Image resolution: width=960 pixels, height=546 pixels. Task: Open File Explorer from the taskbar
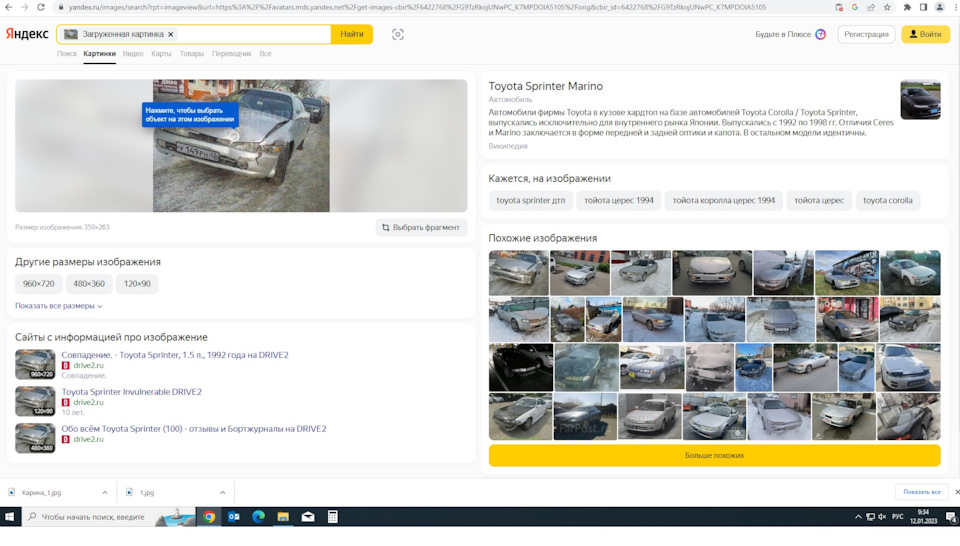(x=283, y=517)
